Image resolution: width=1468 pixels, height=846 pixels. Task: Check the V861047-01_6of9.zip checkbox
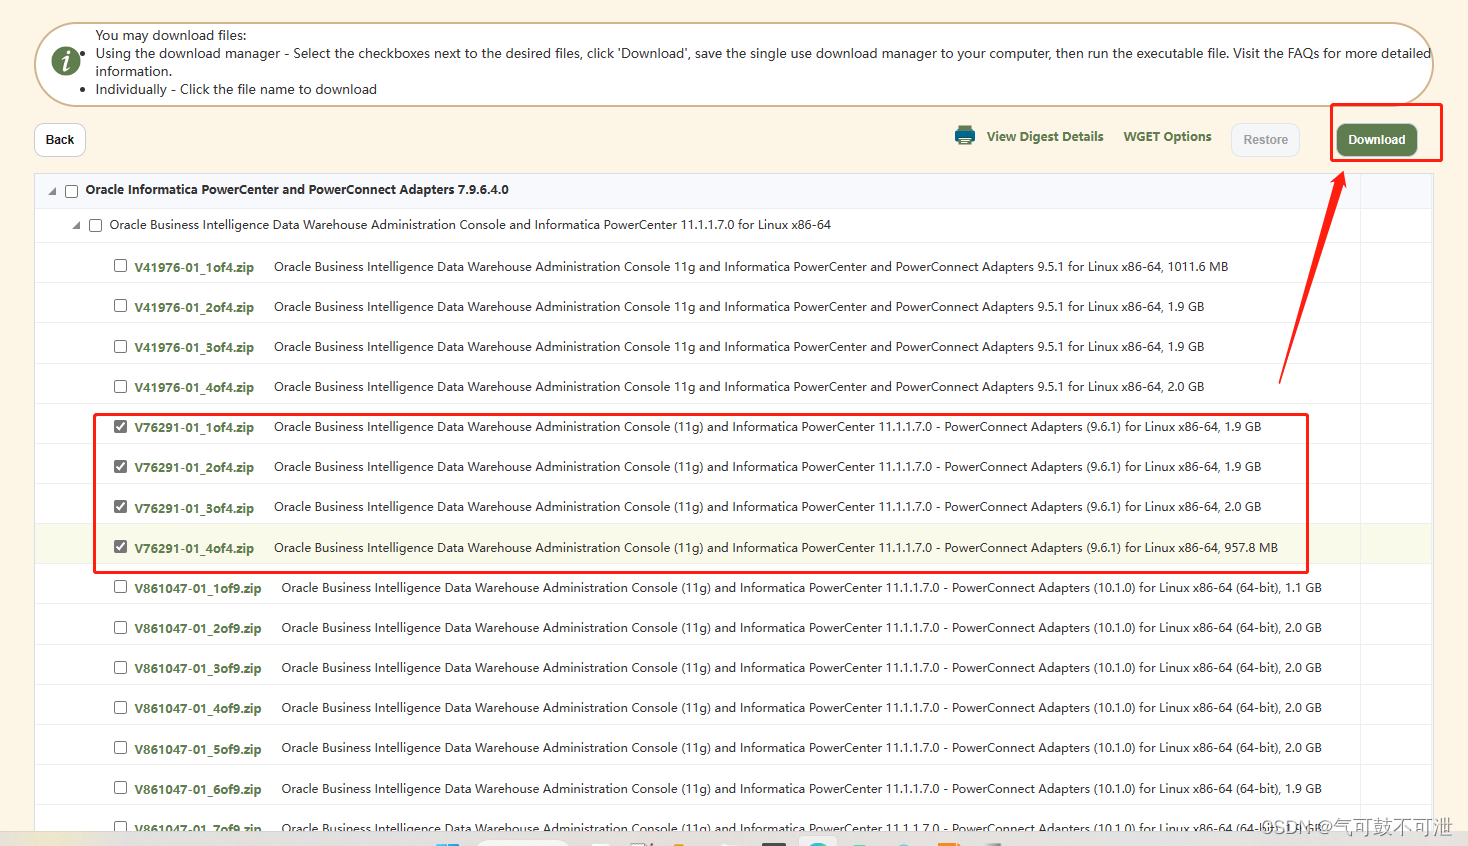coord(120,788)
